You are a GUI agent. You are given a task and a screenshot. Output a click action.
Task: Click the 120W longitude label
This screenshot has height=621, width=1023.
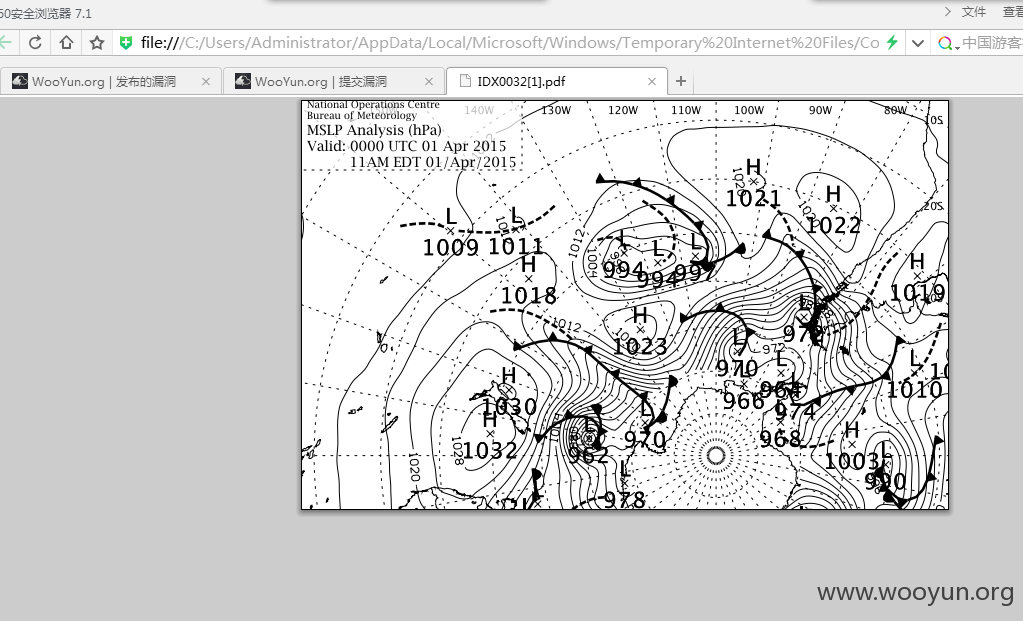point(623,110)
